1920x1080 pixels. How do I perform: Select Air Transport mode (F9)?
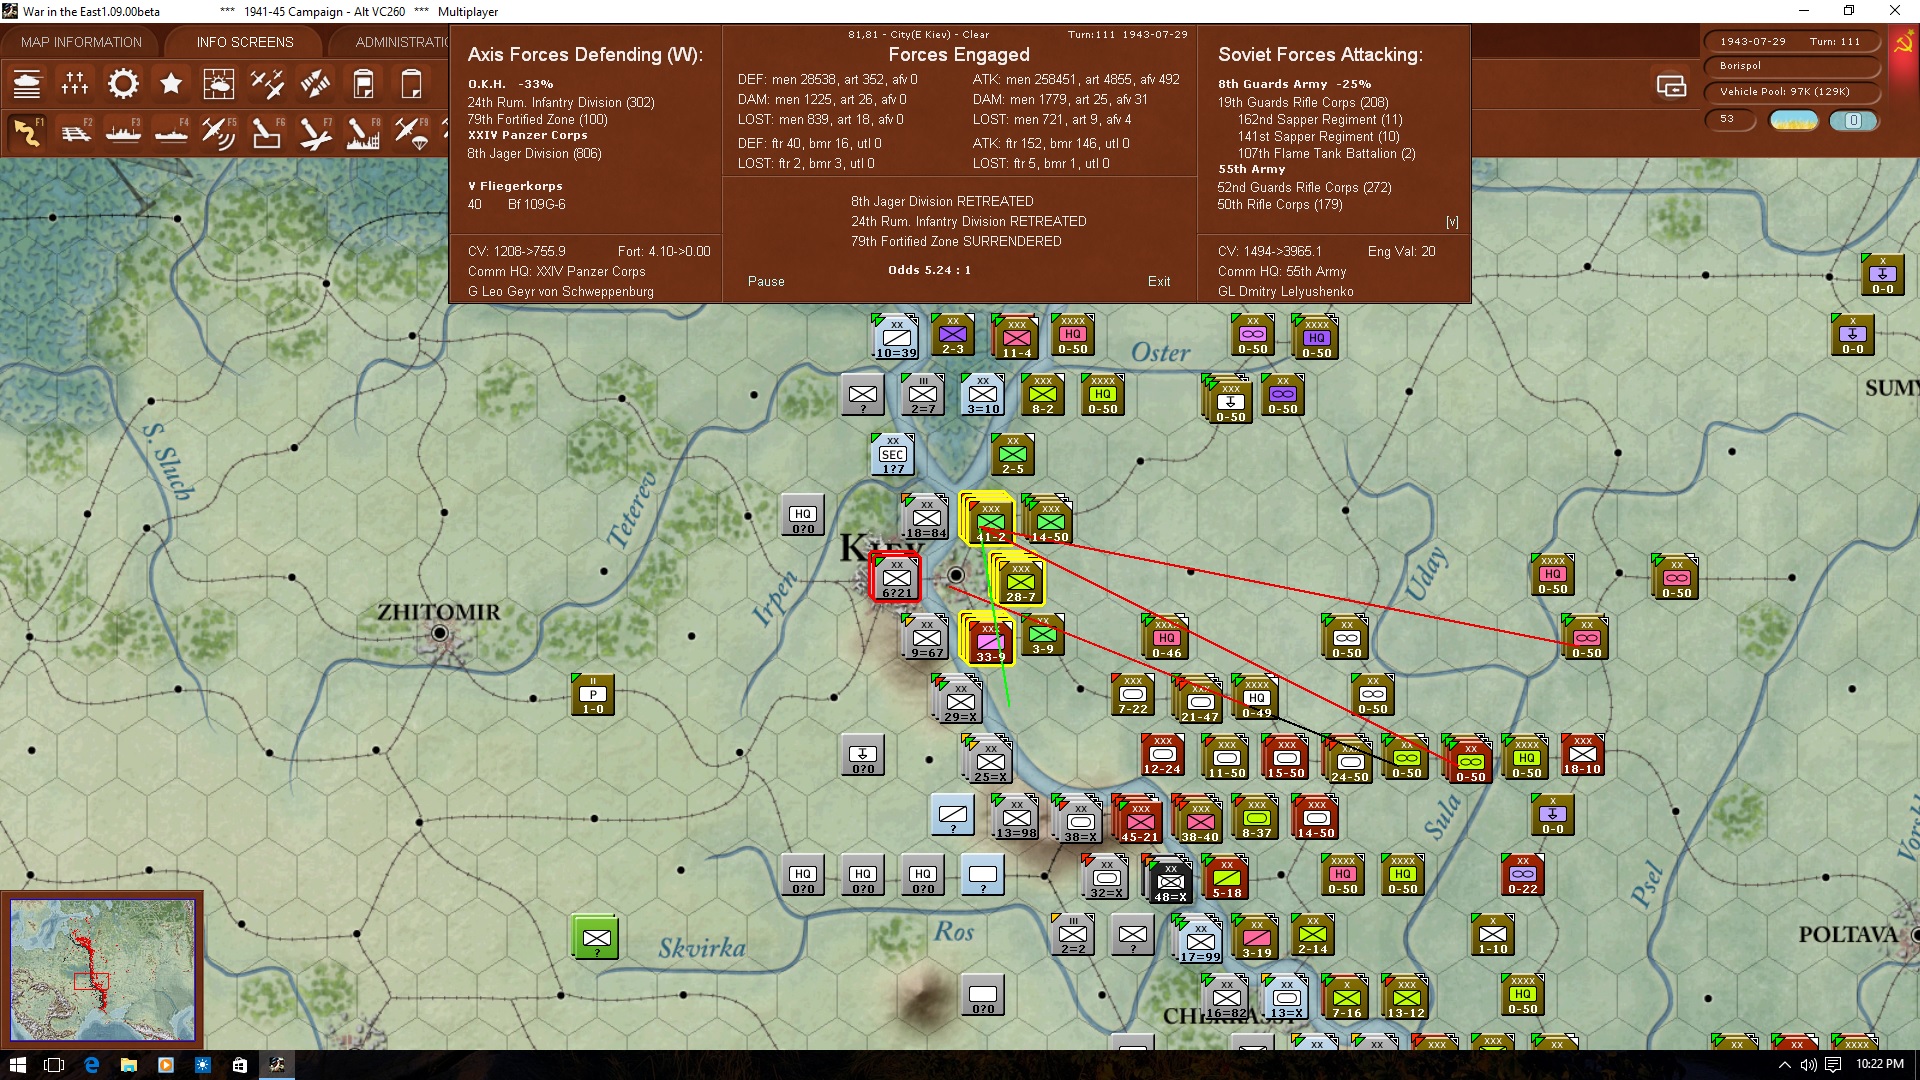(411, 132)
